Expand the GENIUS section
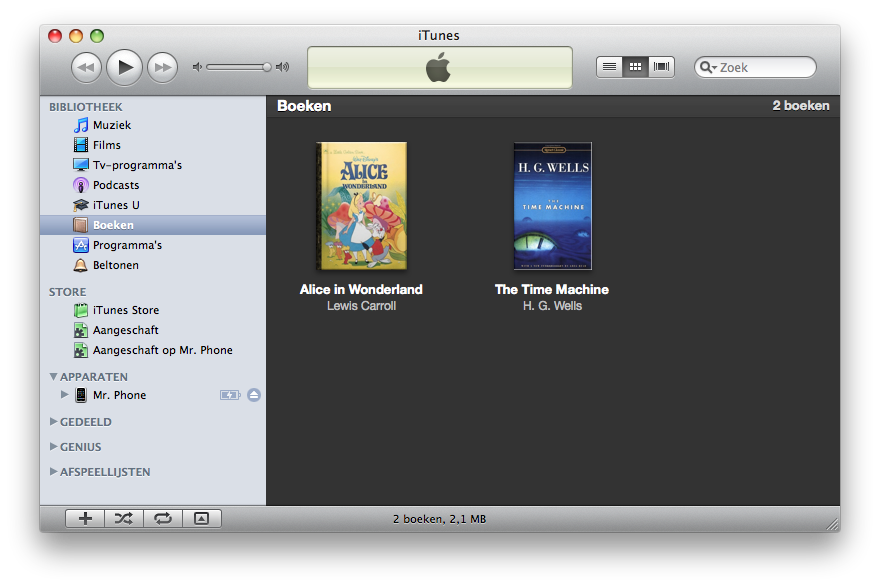Screen dimensions: 880x587 [53, 447]
